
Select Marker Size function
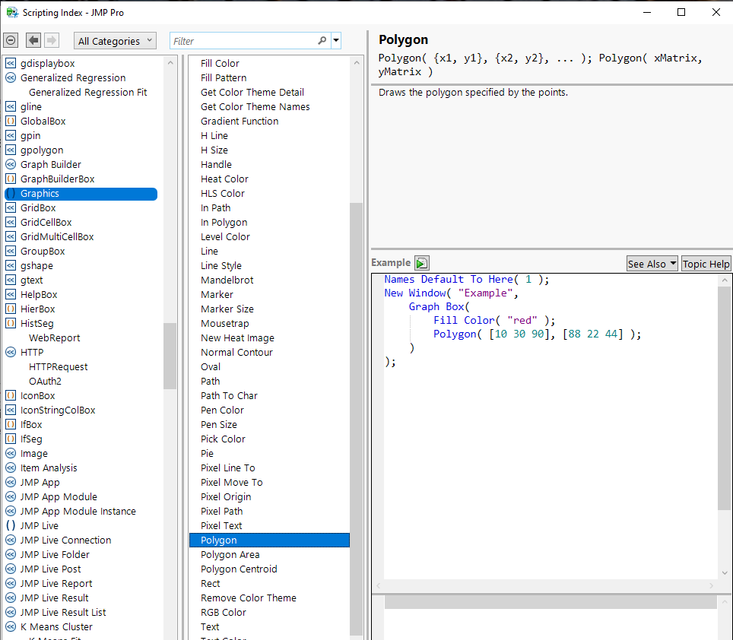point(227,309)
